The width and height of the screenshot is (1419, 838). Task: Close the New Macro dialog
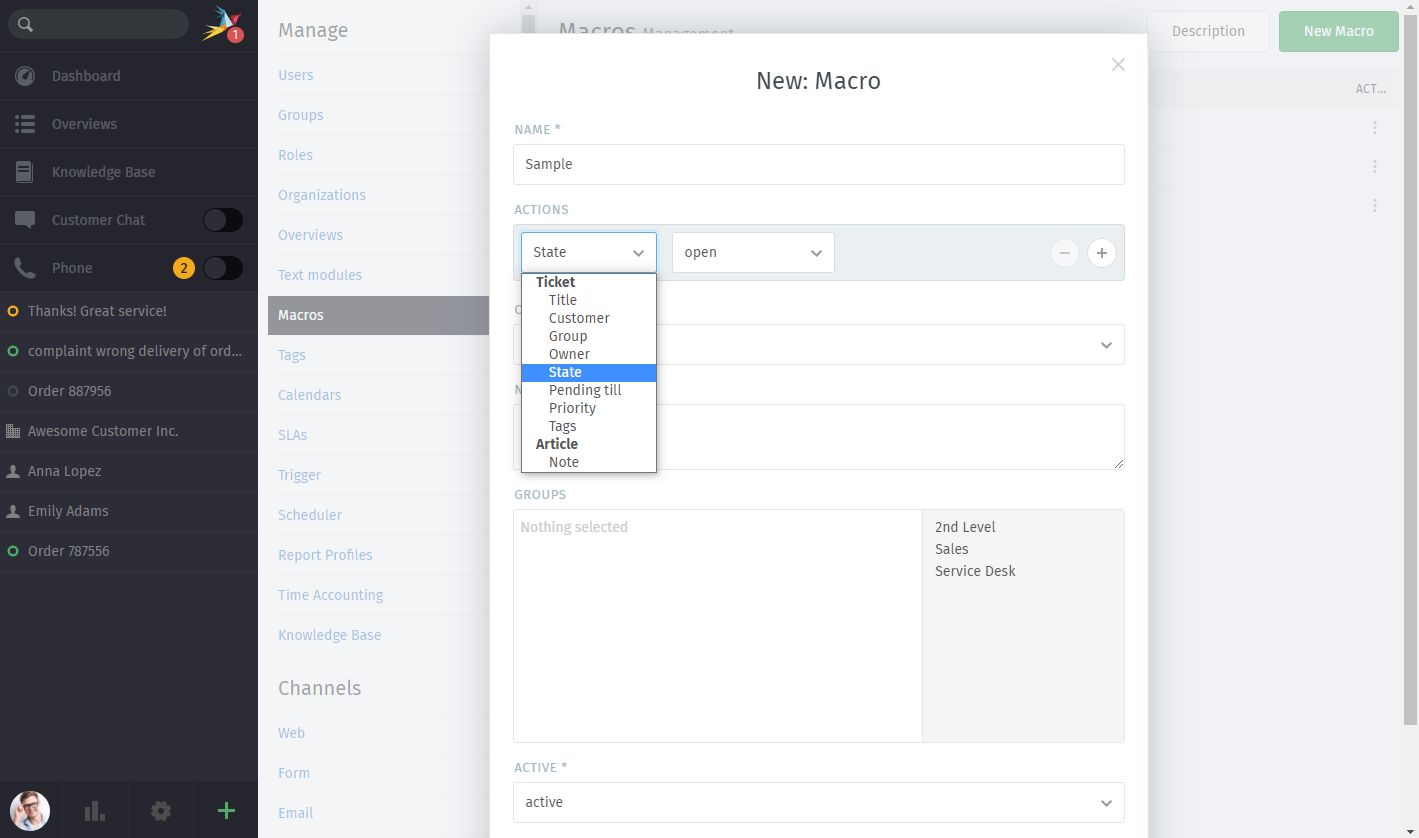1118,65
